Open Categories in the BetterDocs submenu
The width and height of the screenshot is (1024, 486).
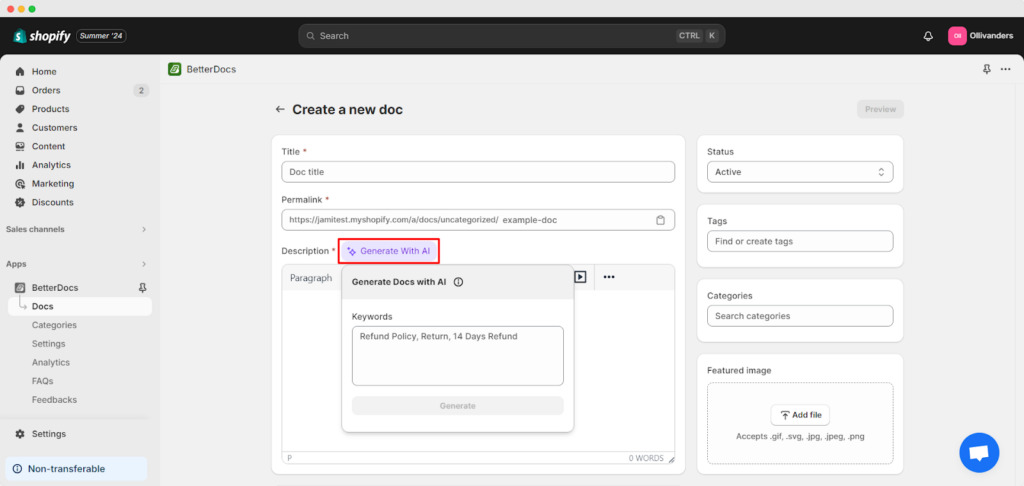[x=54, y=325]
